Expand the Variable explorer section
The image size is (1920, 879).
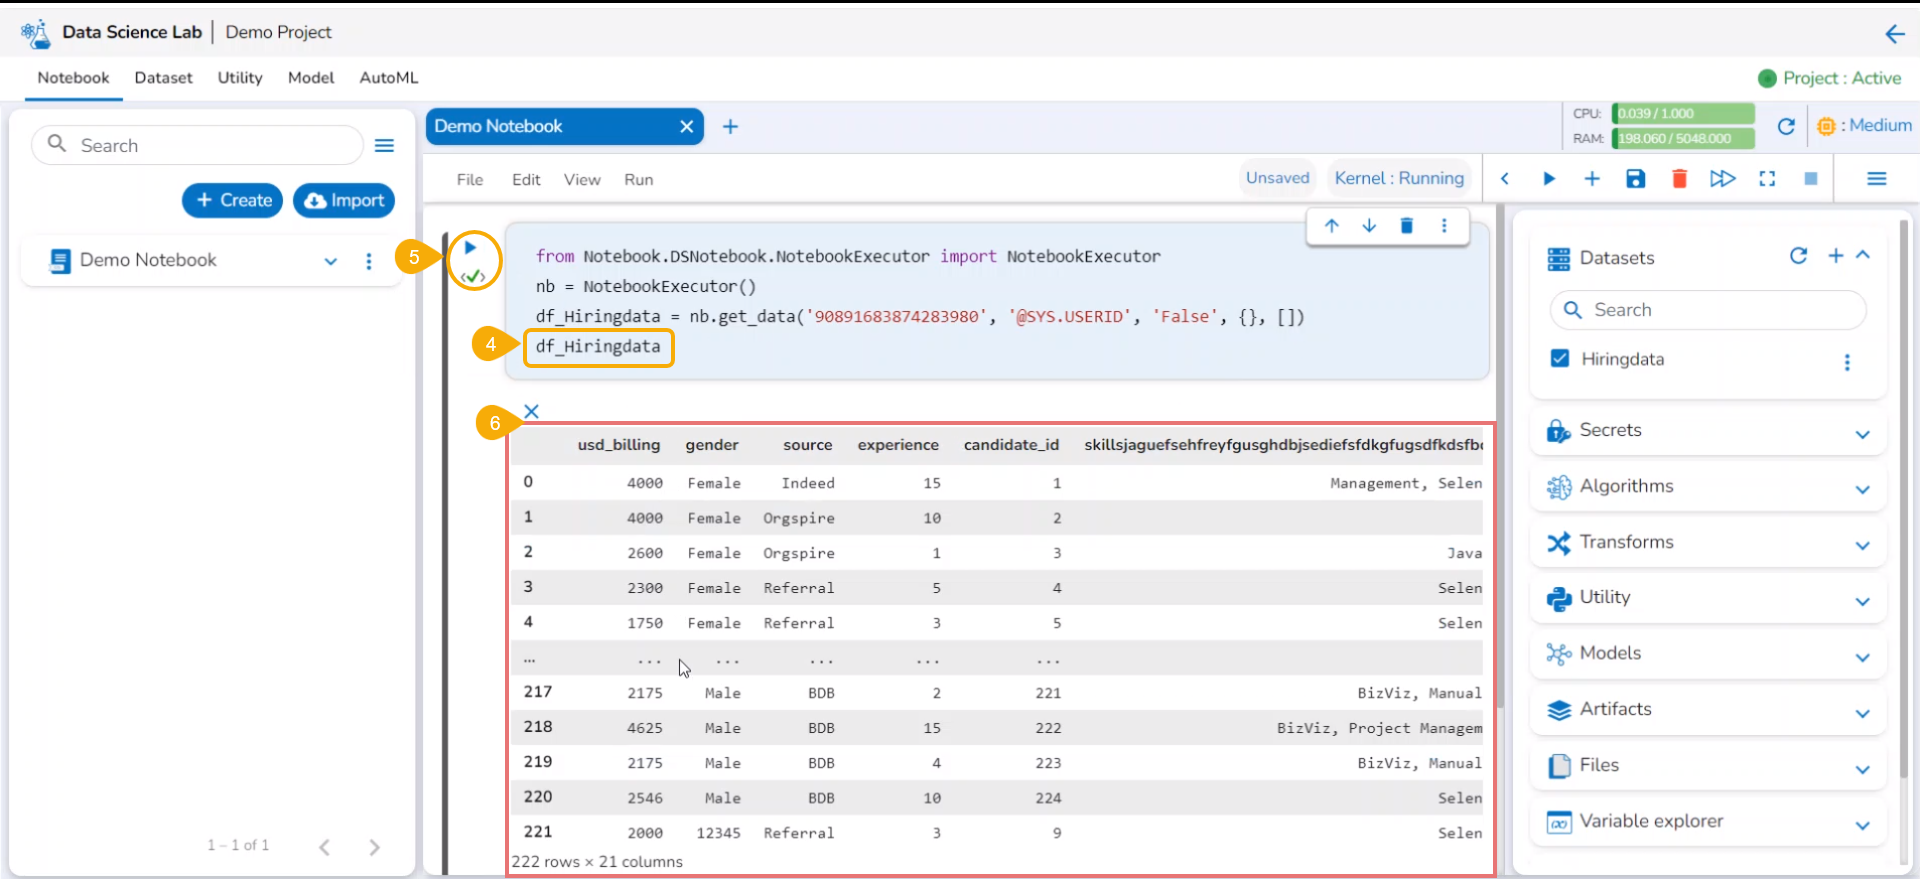pyautogui.click(x=1862, y=825)
